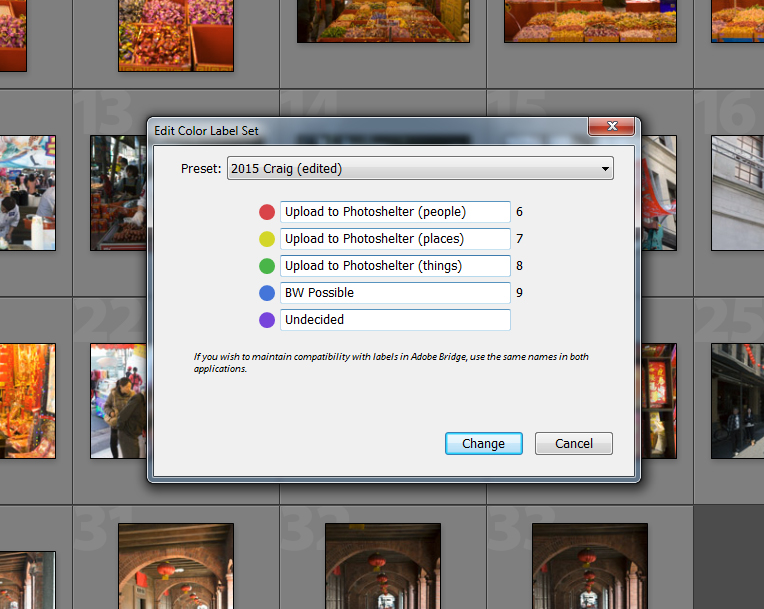Image resolution: width=764 pixels, height=609 pixels.
Task: Dismiss the dialog with Cancel
Action: (x=573, y=443)
